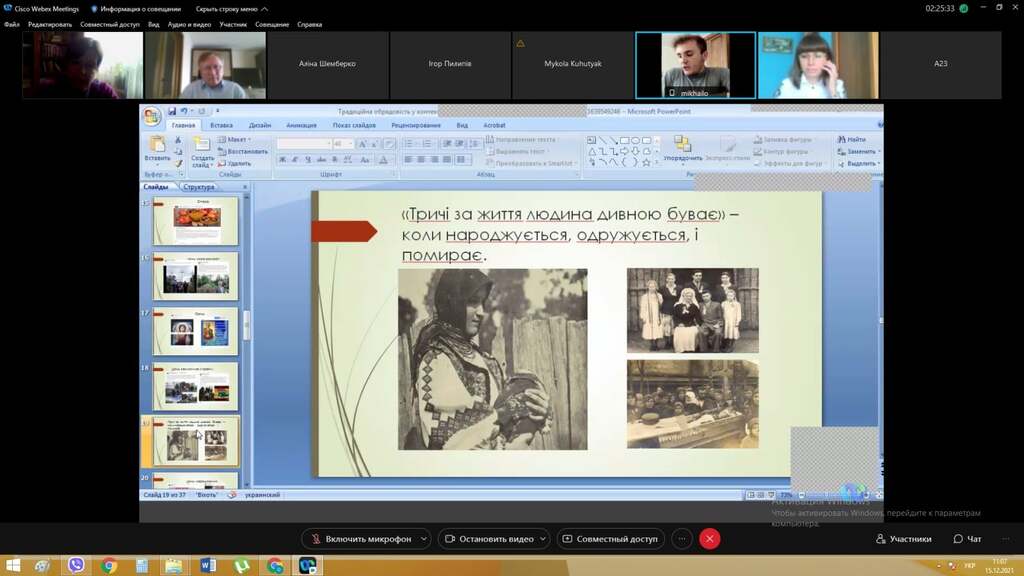The width and height of the screenshot is (1024, 576).
Task: Toggle the mute icon on mikhailo's tile
Action: (x=672, y=92)
